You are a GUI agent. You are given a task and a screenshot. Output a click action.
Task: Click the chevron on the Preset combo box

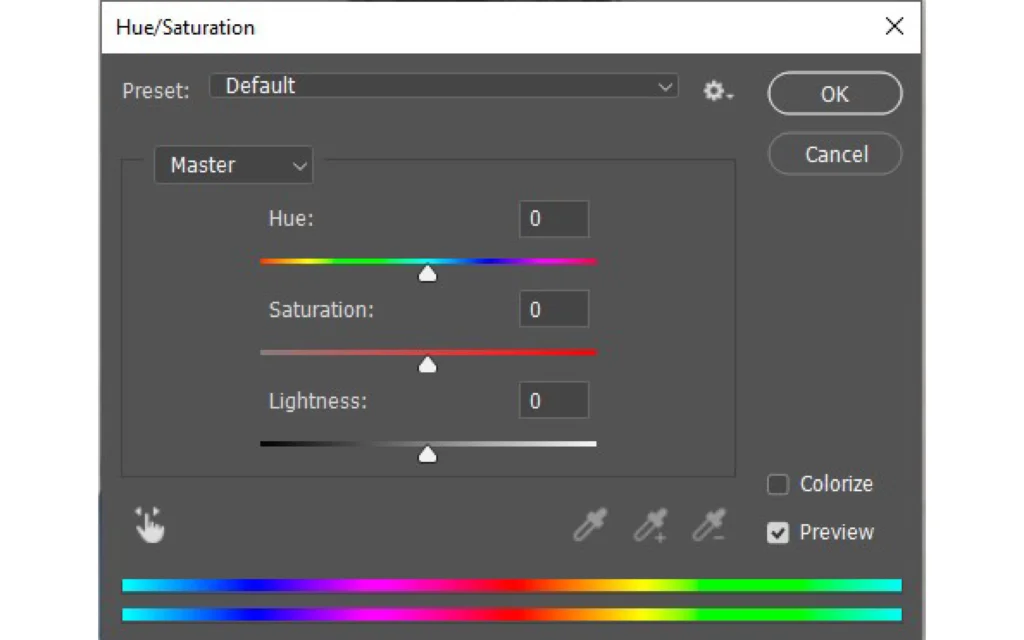click(664, 87)
